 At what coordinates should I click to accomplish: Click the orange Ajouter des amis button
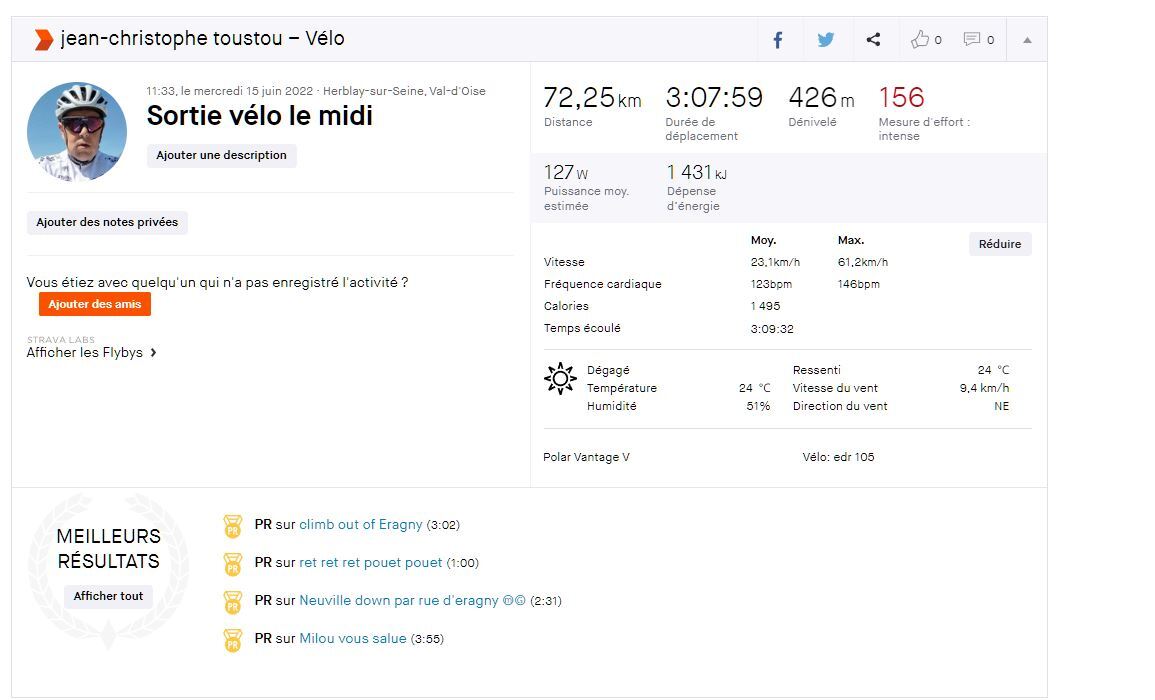point(95,304)
